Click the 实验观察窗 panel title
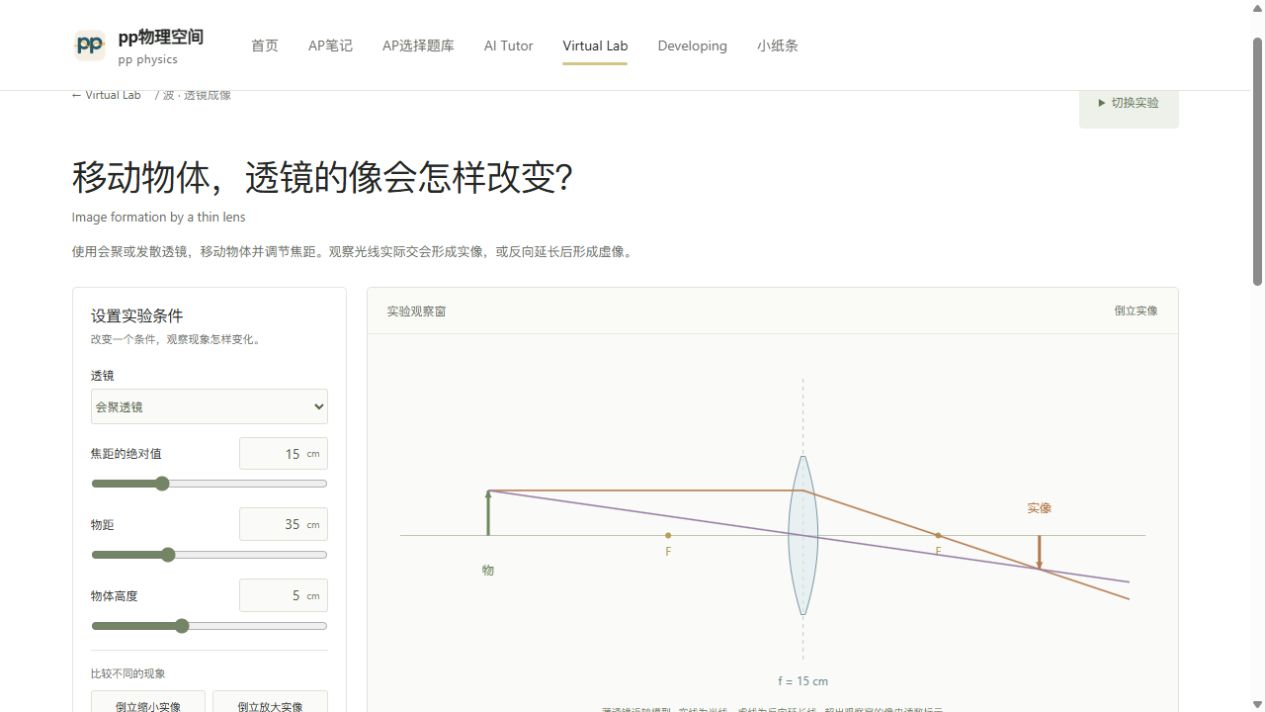The image size is (1265, 712). (x=416, y=311)
